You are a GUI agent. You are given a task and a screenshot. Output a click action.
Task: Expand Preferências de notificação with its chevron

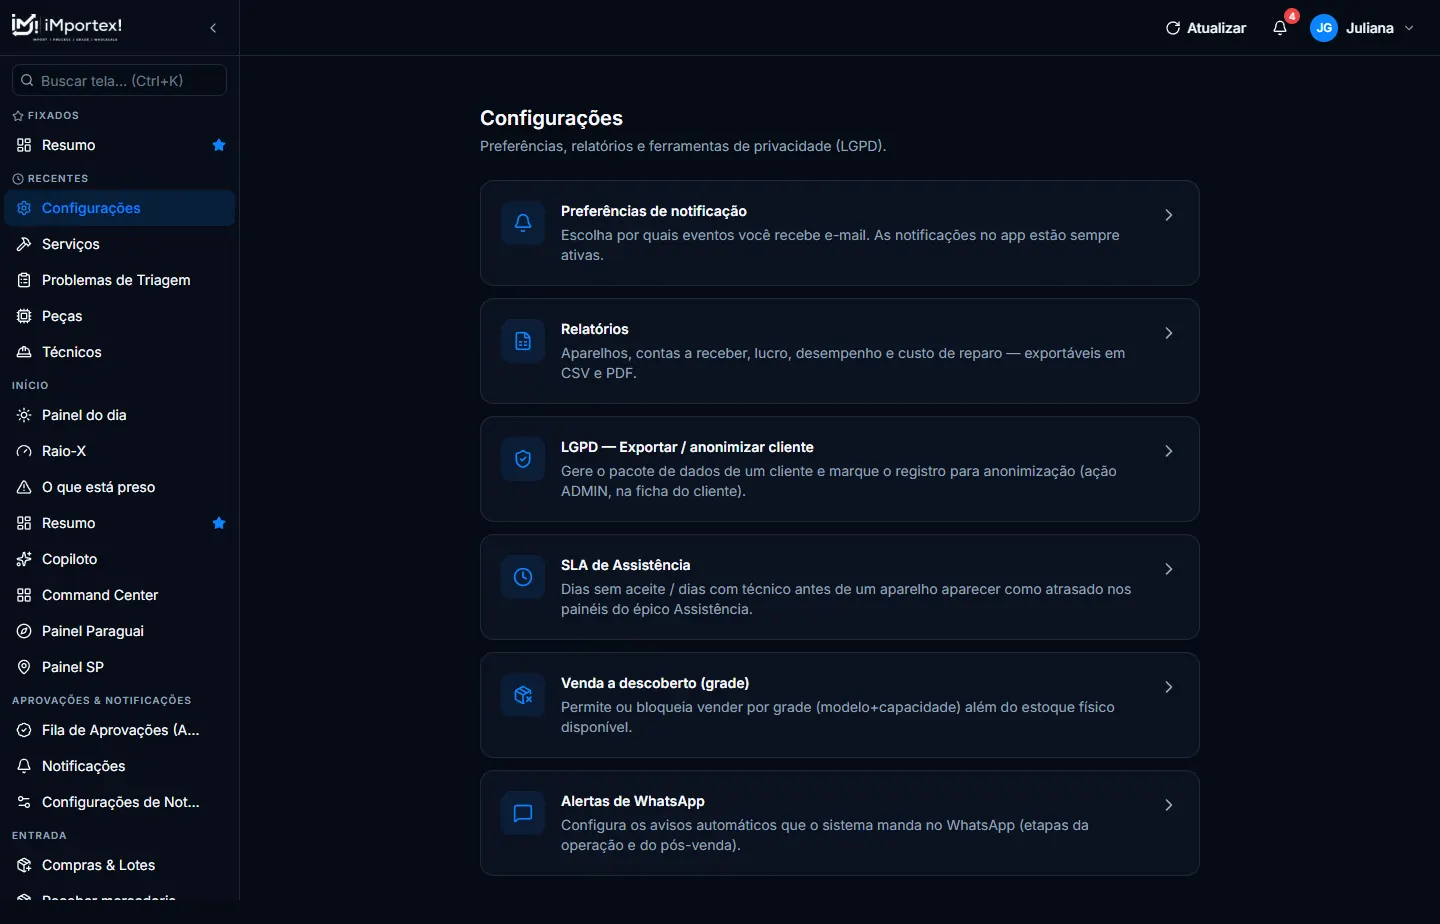[1168, 215]
